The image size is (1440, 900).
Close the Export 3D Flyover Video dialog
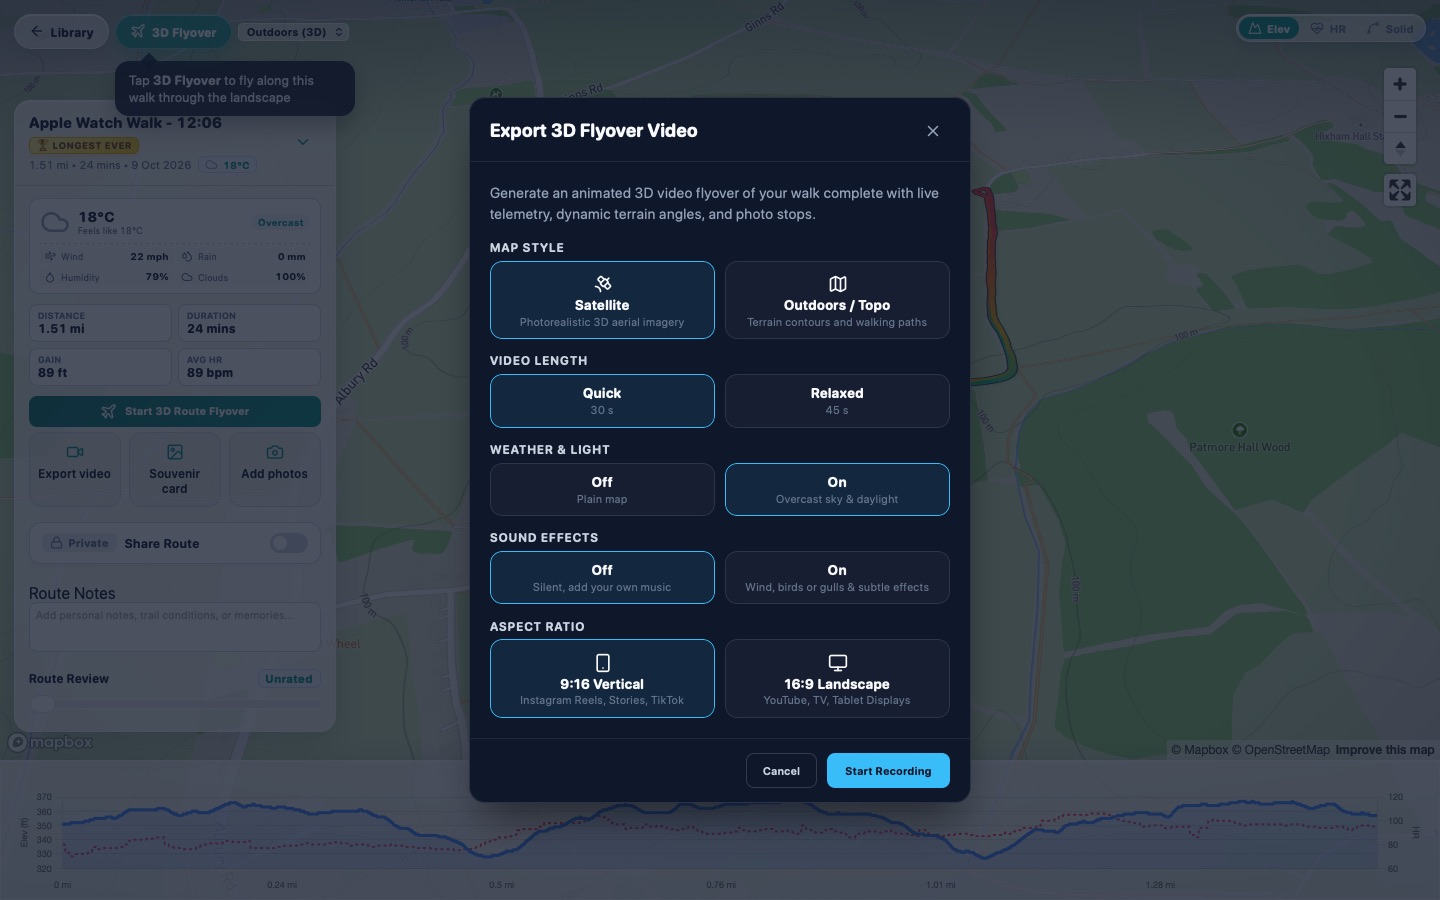pos(933,131)
